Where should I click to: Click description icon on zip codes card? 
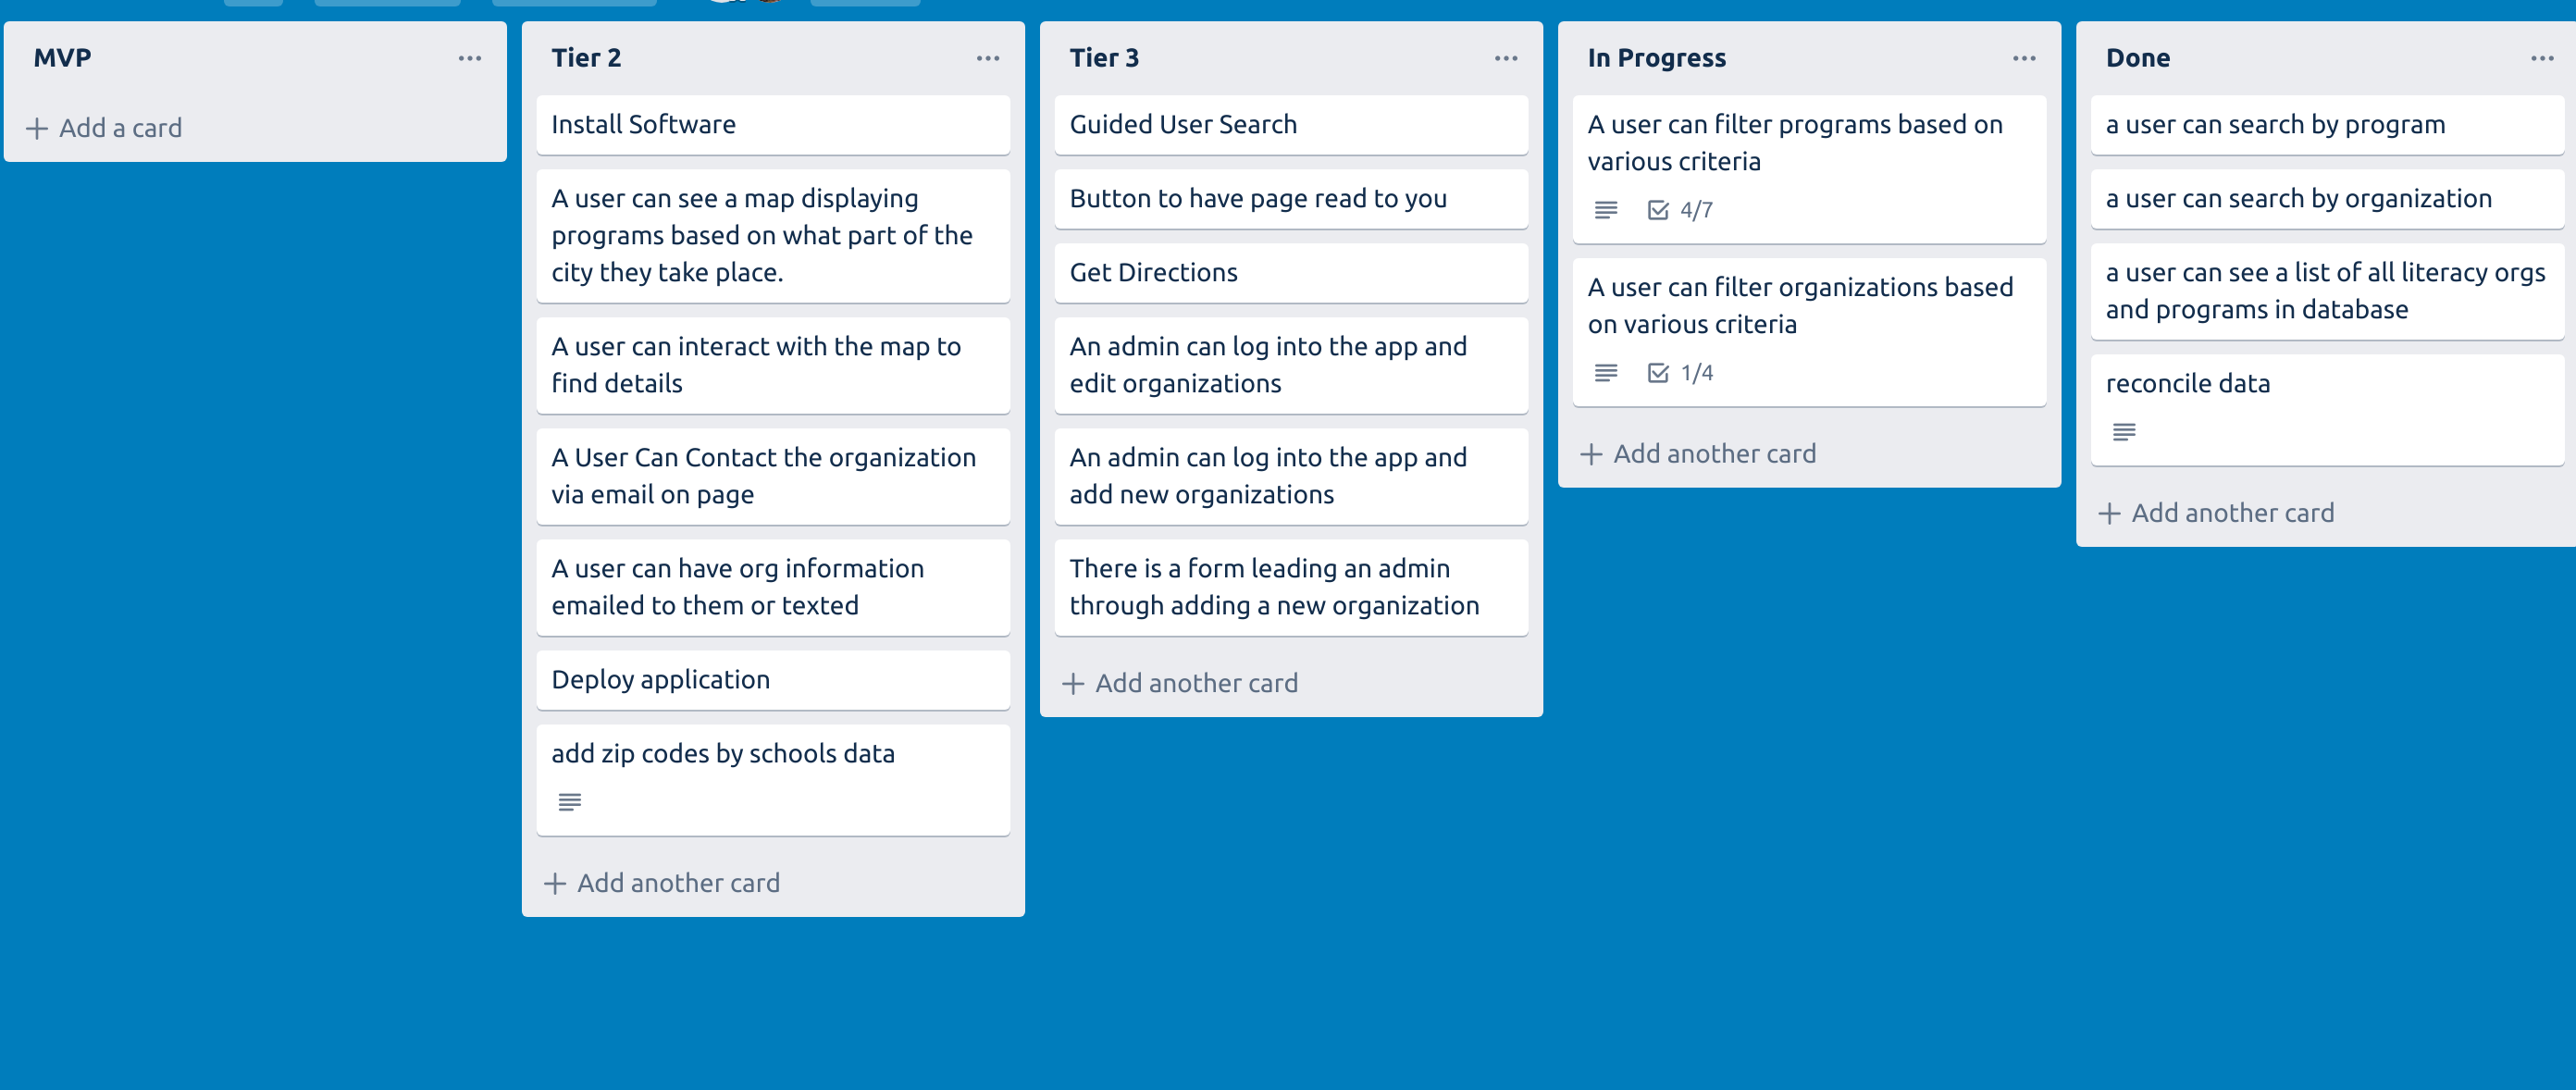tap(570, 802)
